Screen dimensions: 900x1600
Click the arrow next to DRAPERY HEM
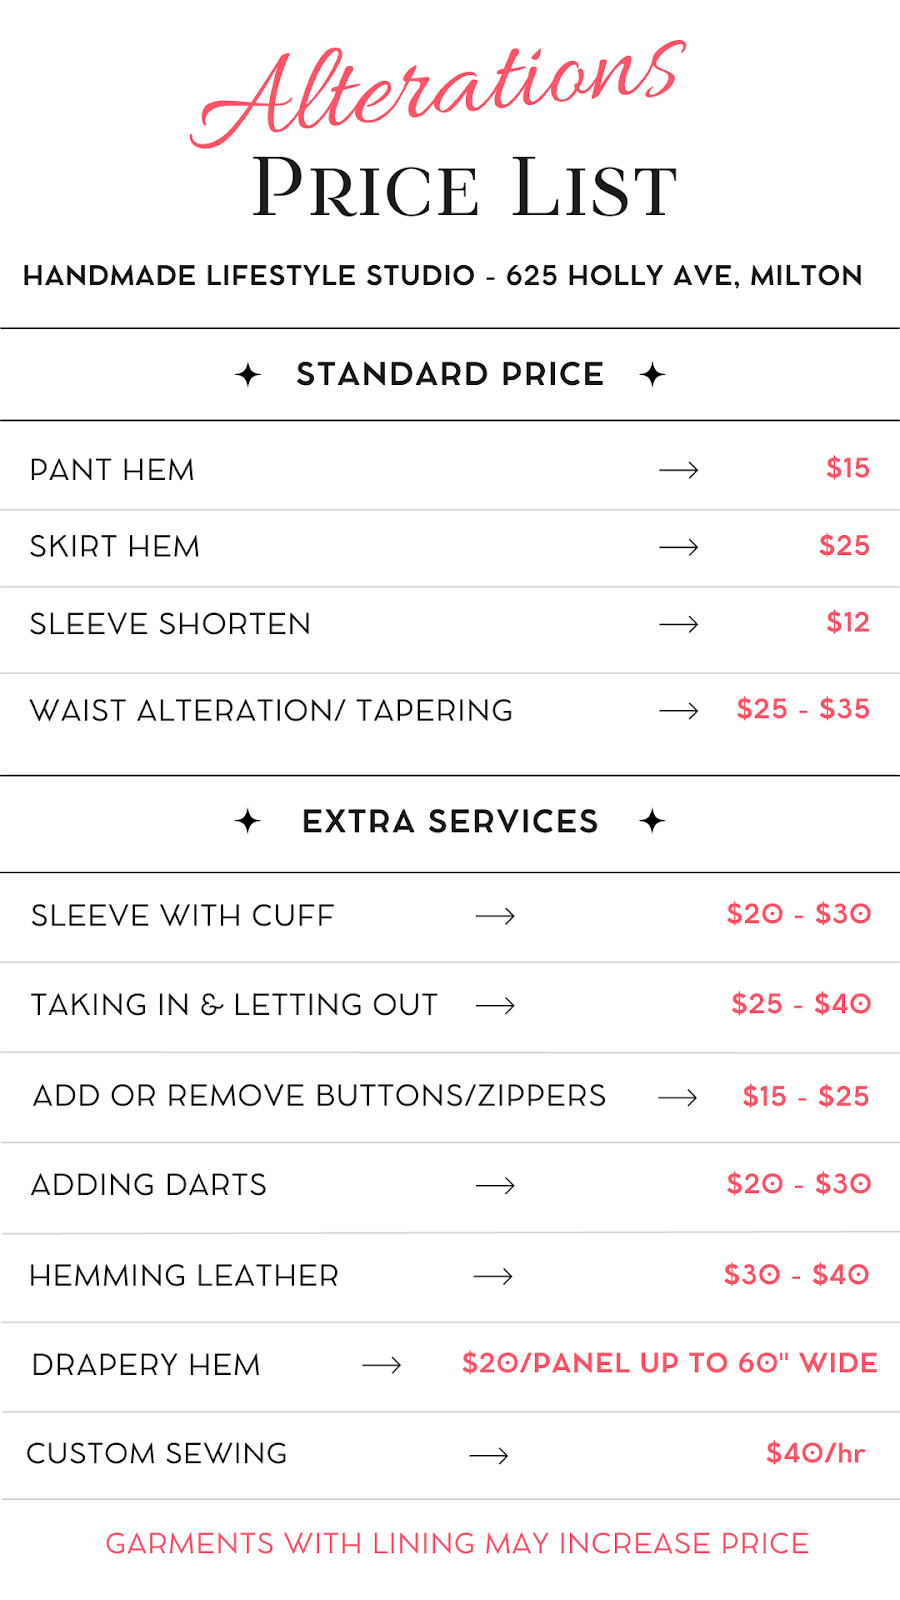(382, 1365)
